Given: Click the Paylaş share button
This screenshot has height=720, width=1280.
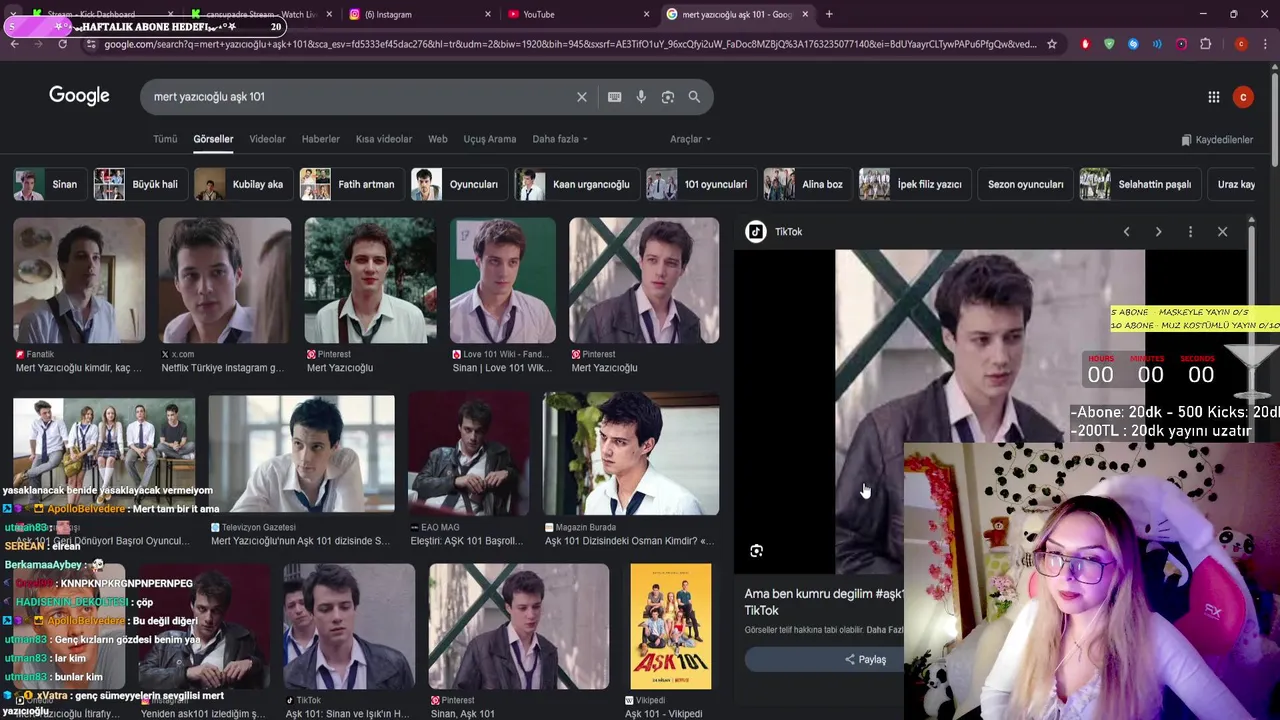Looking at the screenshot, I should [865, 659].
